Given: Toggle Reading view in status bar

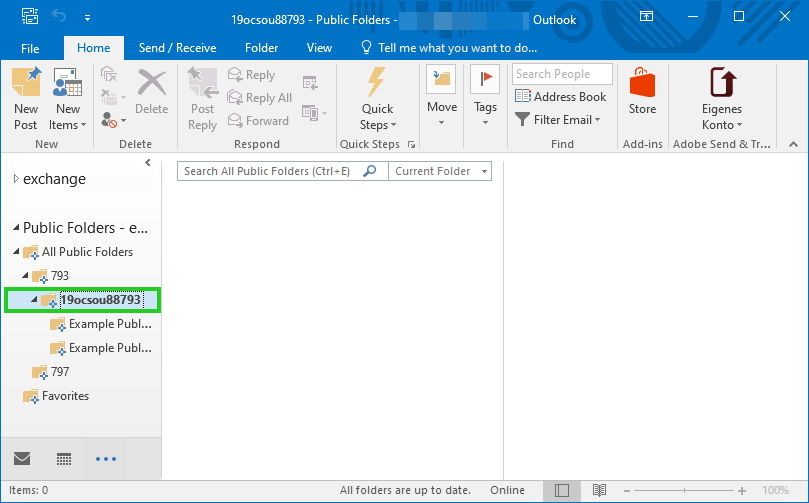Looking at the screenshot, I should (599, 491).
